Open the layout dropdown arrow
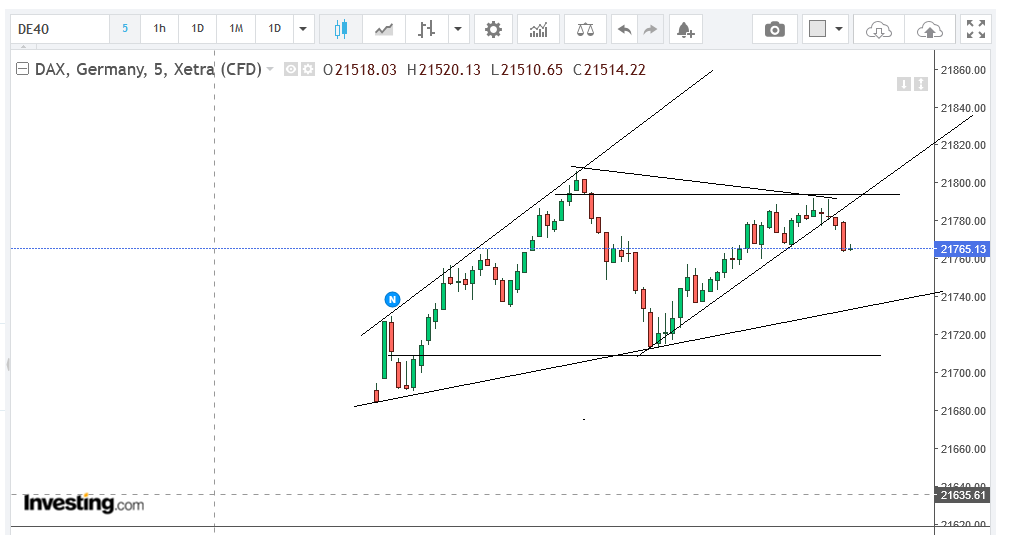The height and width of the screenshot is (535, 1022). tap(839, 29)
